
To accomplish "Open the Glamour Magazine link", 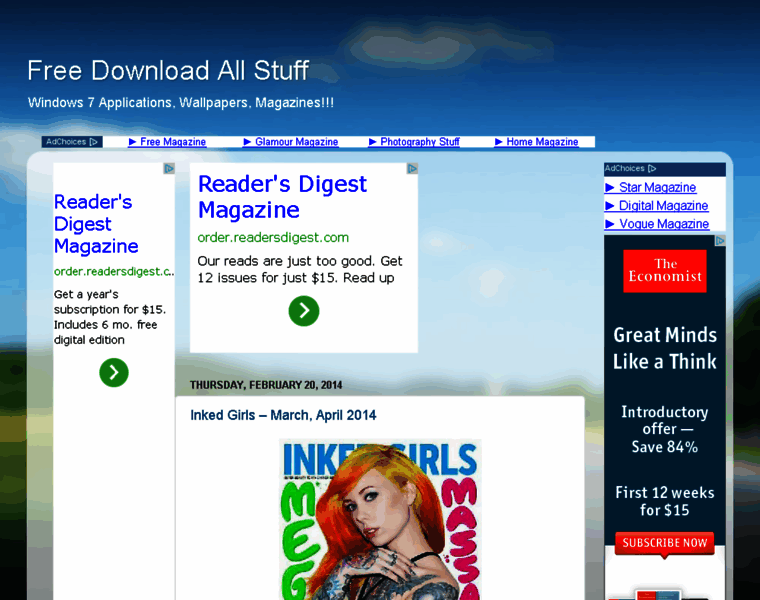I will 290,142.
